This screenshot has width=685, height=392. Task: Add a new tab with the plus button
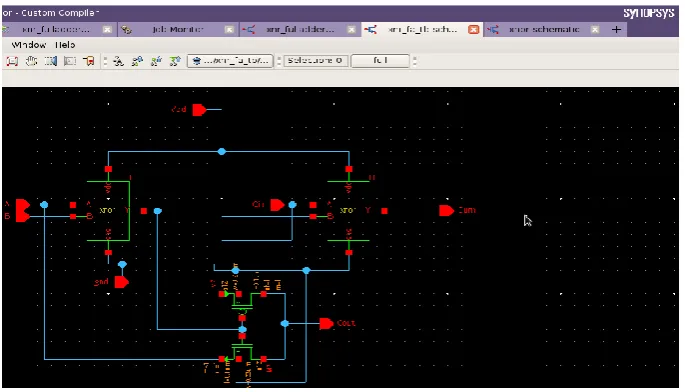tap(616, 30)
